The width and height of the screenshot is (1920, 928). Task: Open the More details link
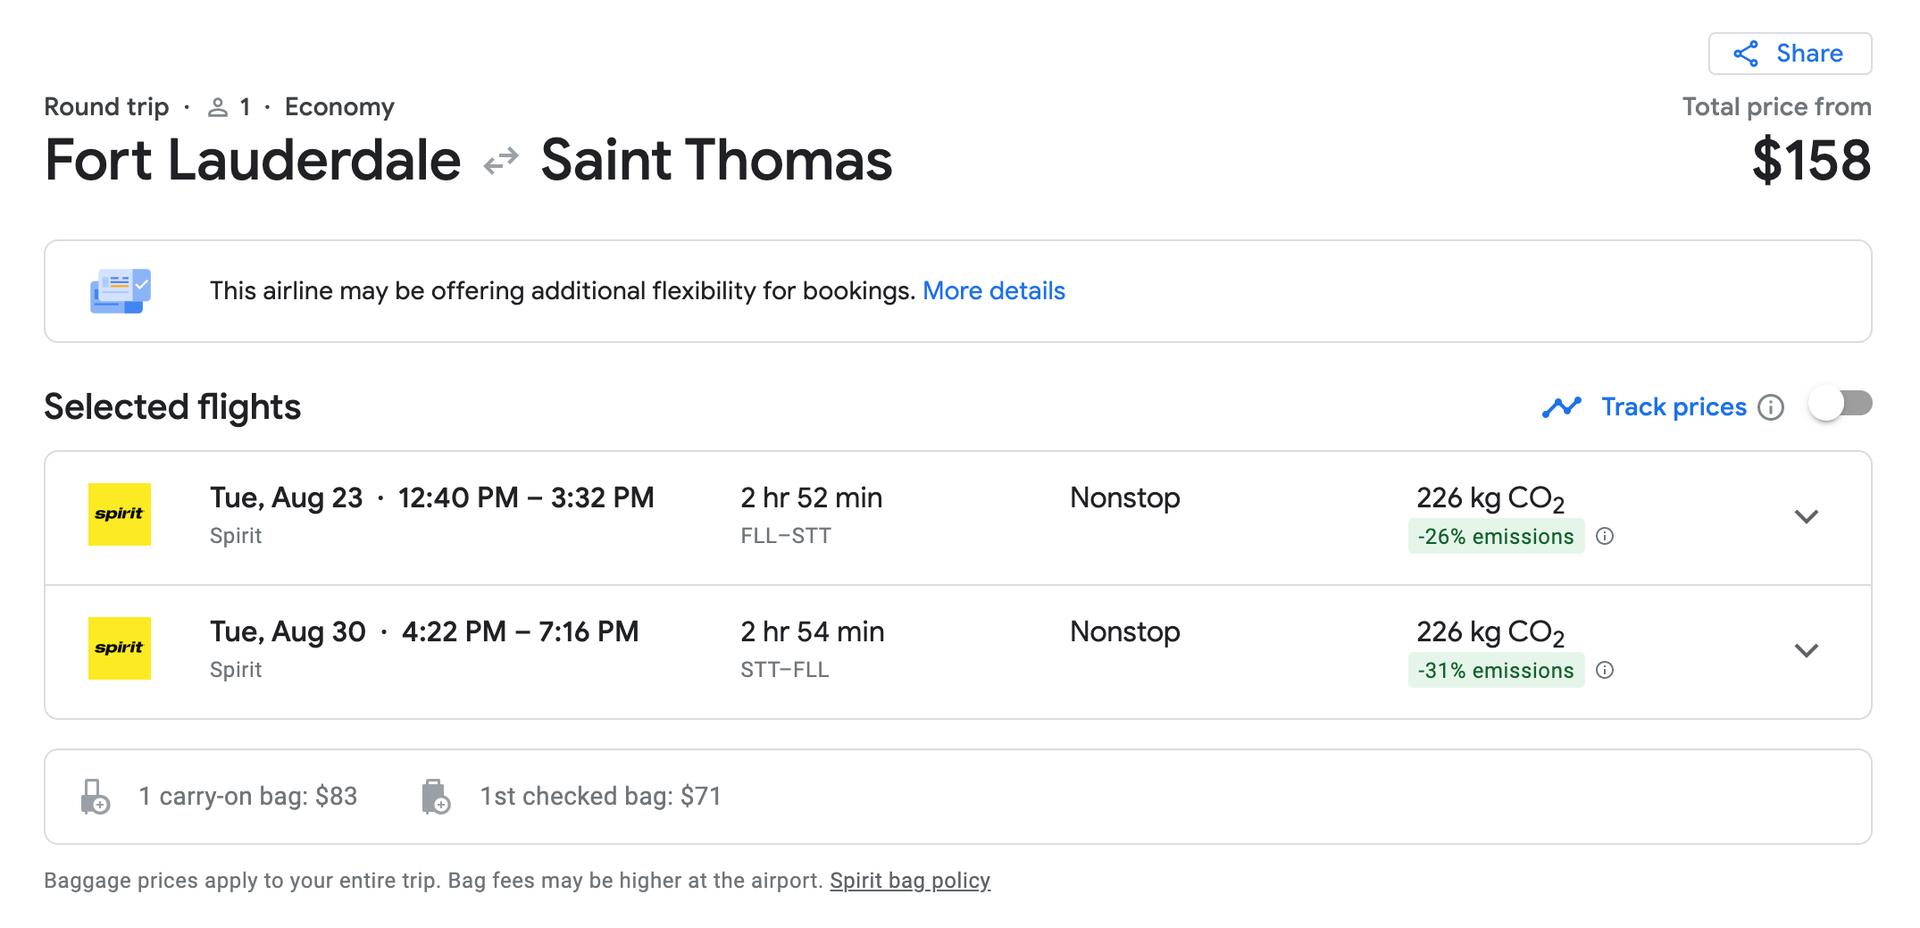tap(993, 291)
